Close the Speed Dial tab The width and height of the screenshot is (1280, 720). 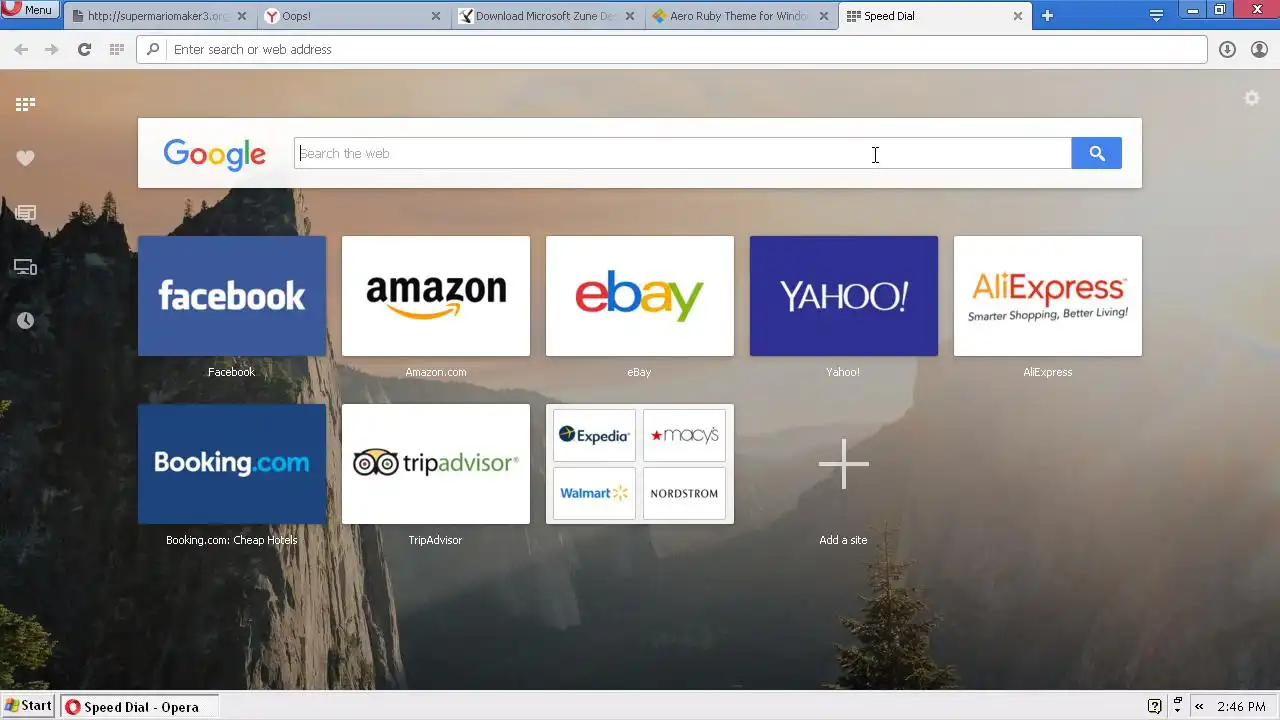click(1018, 16)
